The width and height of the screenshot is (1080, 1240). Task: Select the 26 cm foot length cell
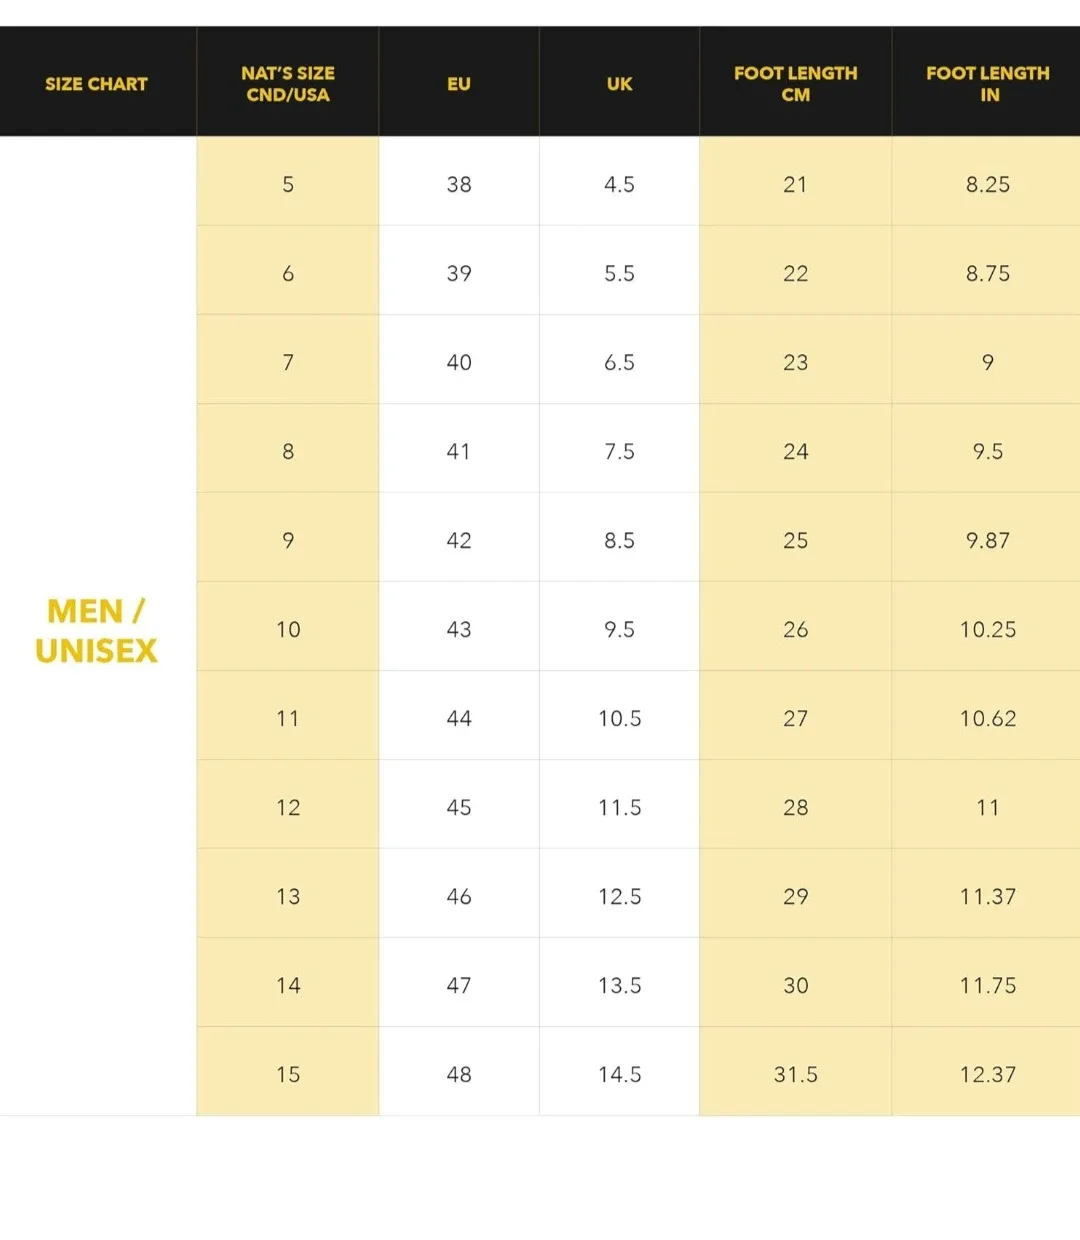click(x=795, y=629)
